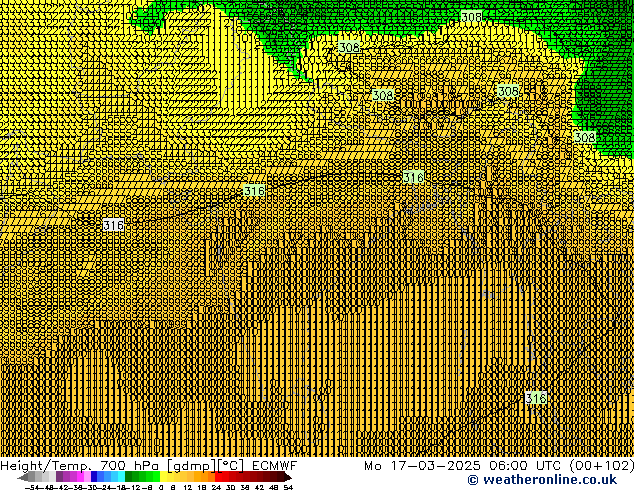Open the weatheronline.co.uk link
Image resolution: width=634 pixels, height=490 pixels.
tap(542, 480)
